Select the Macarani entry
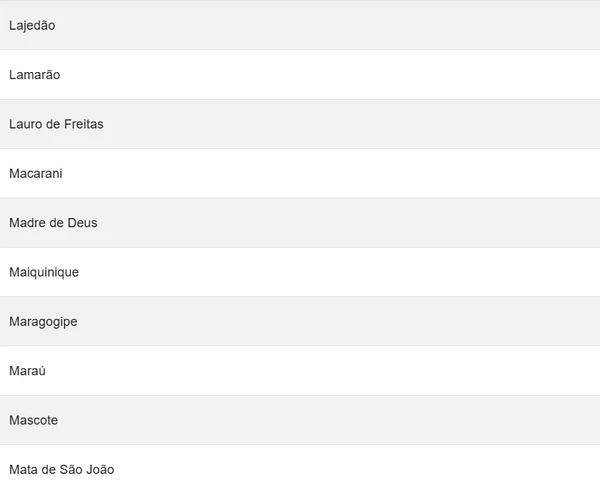Image resolution: width=600 pixels, height=491 pixels. [x=300, y=173]
